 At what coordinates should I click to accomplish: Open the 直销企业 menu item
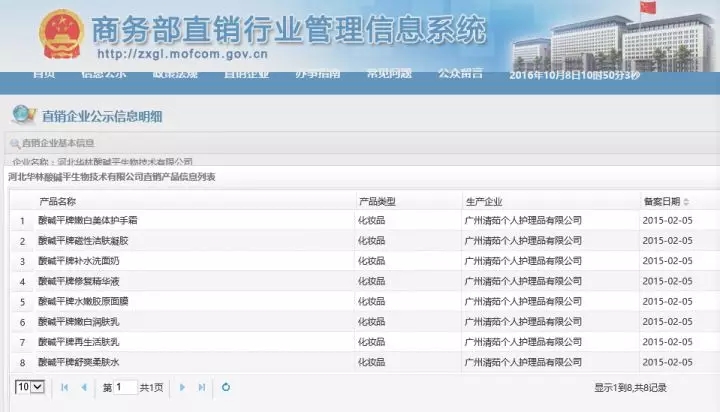coord(247,73)
